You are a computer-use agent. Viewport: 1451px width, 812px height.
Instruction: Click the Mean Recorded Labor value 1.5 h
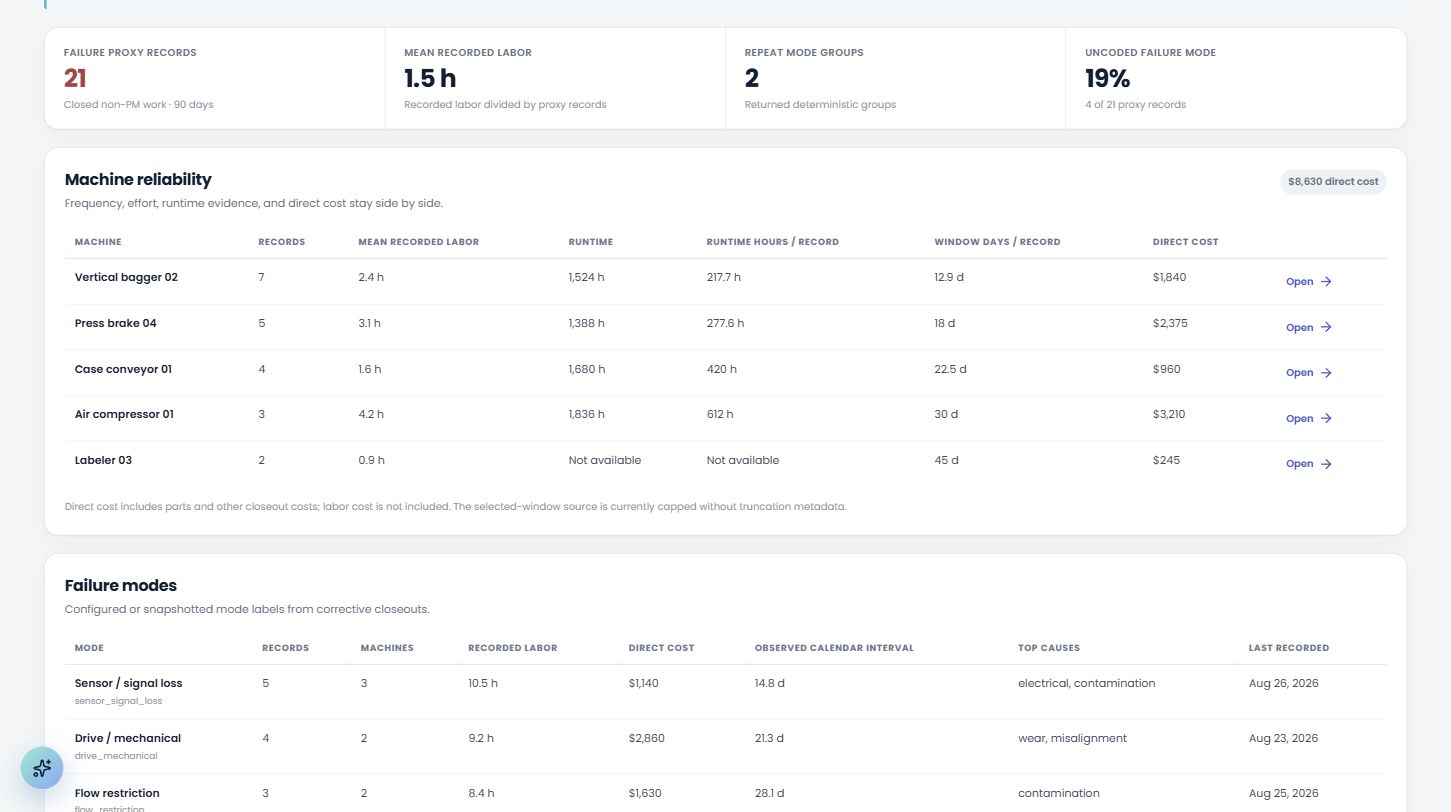click(431, 78)
